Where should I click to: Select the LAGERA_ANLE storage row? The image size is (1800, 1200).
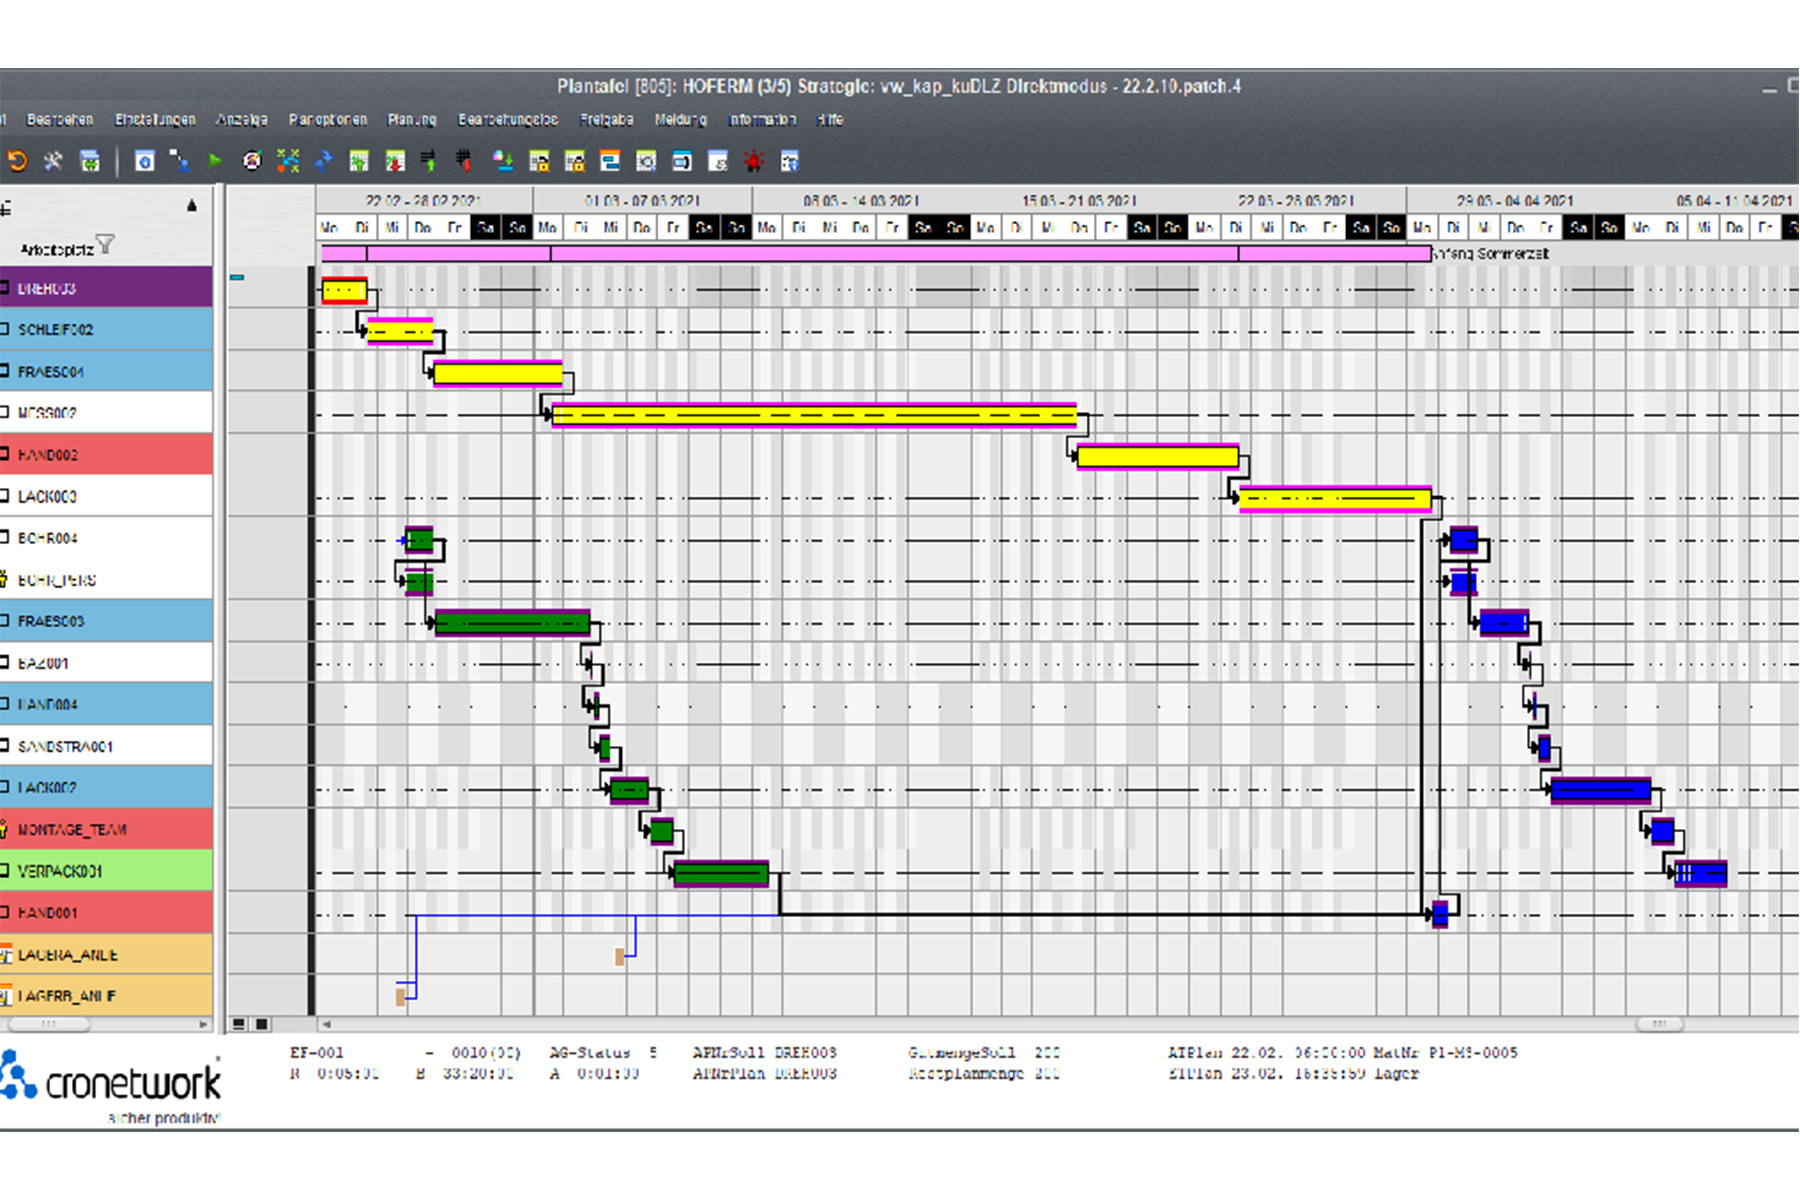106,955
